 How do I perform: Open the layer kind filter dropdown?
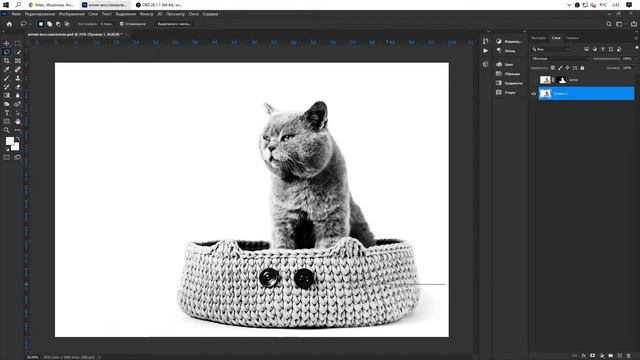coord(551,49)
